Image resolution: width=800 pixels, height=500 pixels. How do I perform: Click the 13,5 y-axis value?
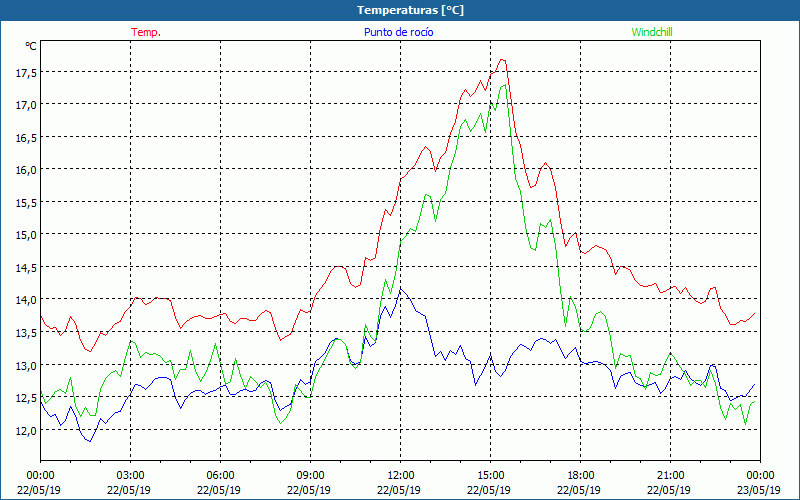point(26,333)
